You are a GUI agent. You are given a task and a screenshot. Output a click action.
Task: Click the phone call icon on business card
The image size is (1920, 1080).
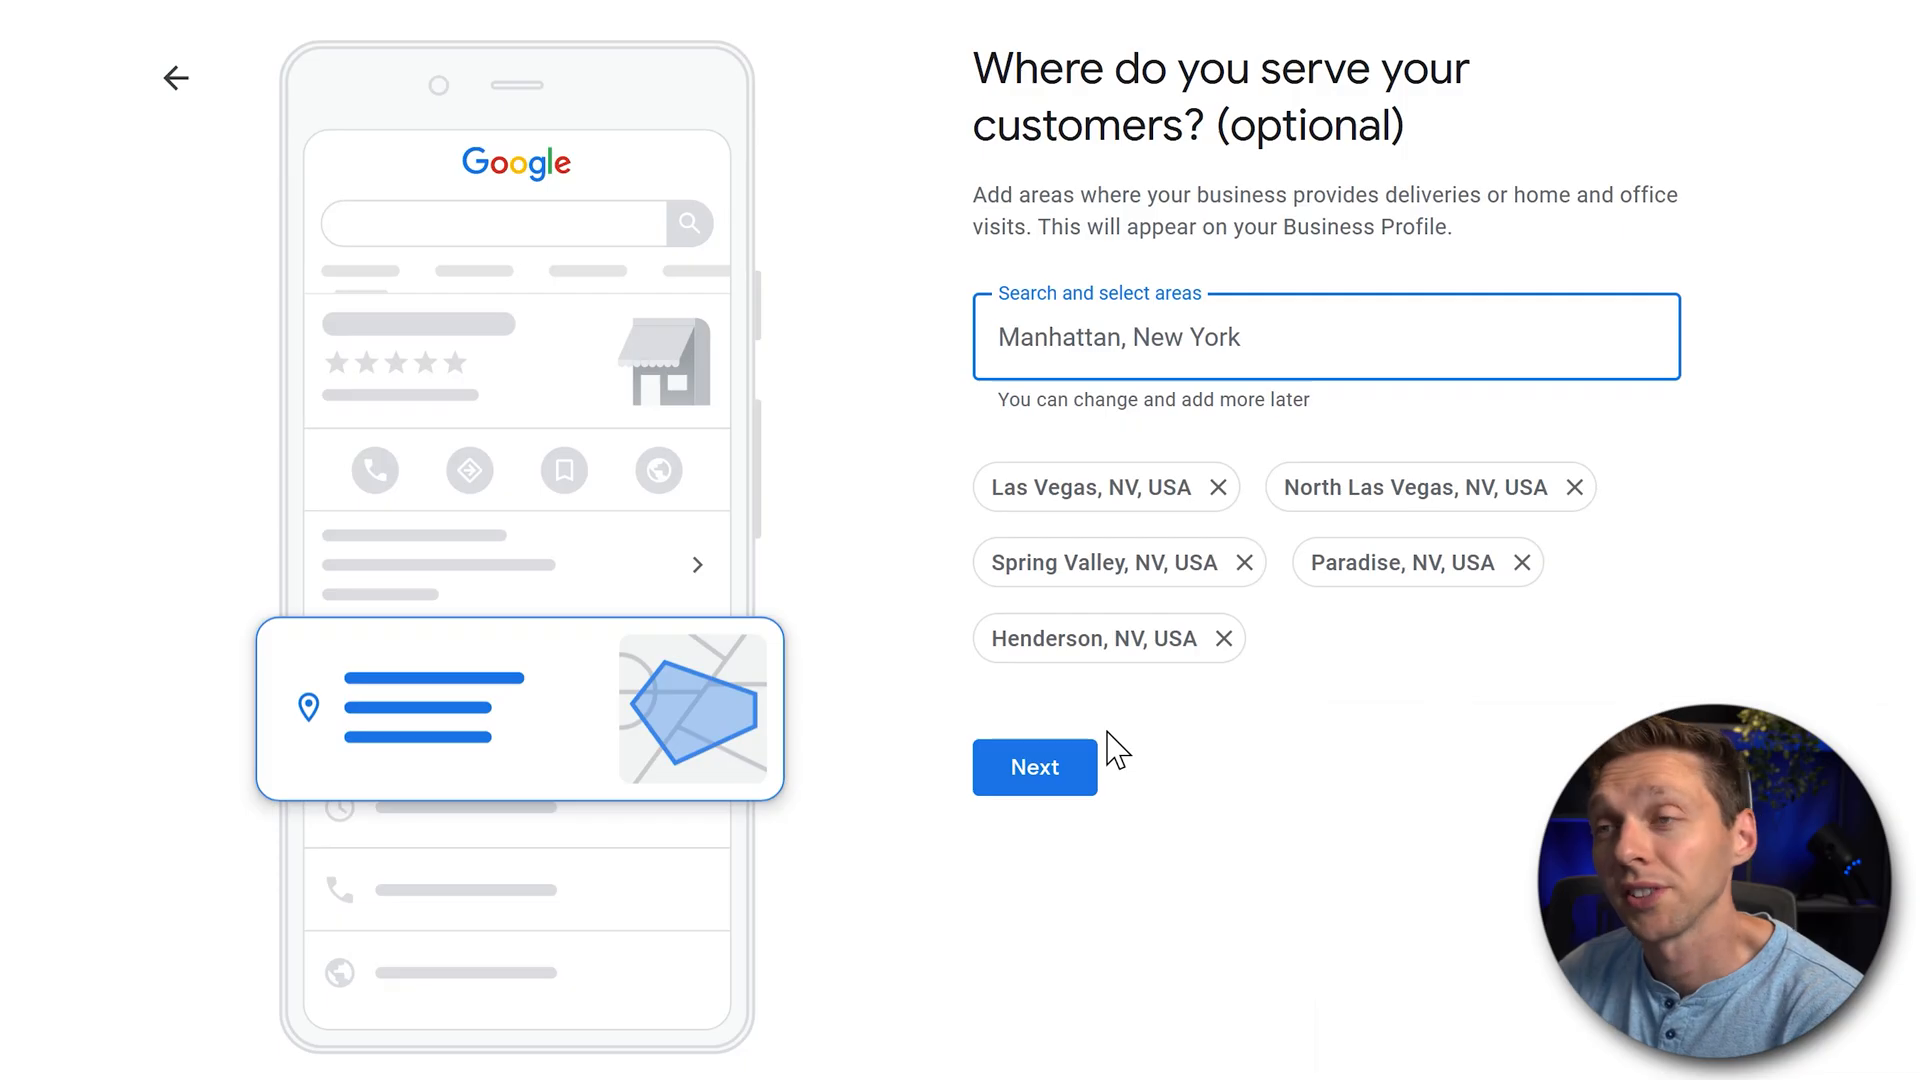tap(375, 471)
